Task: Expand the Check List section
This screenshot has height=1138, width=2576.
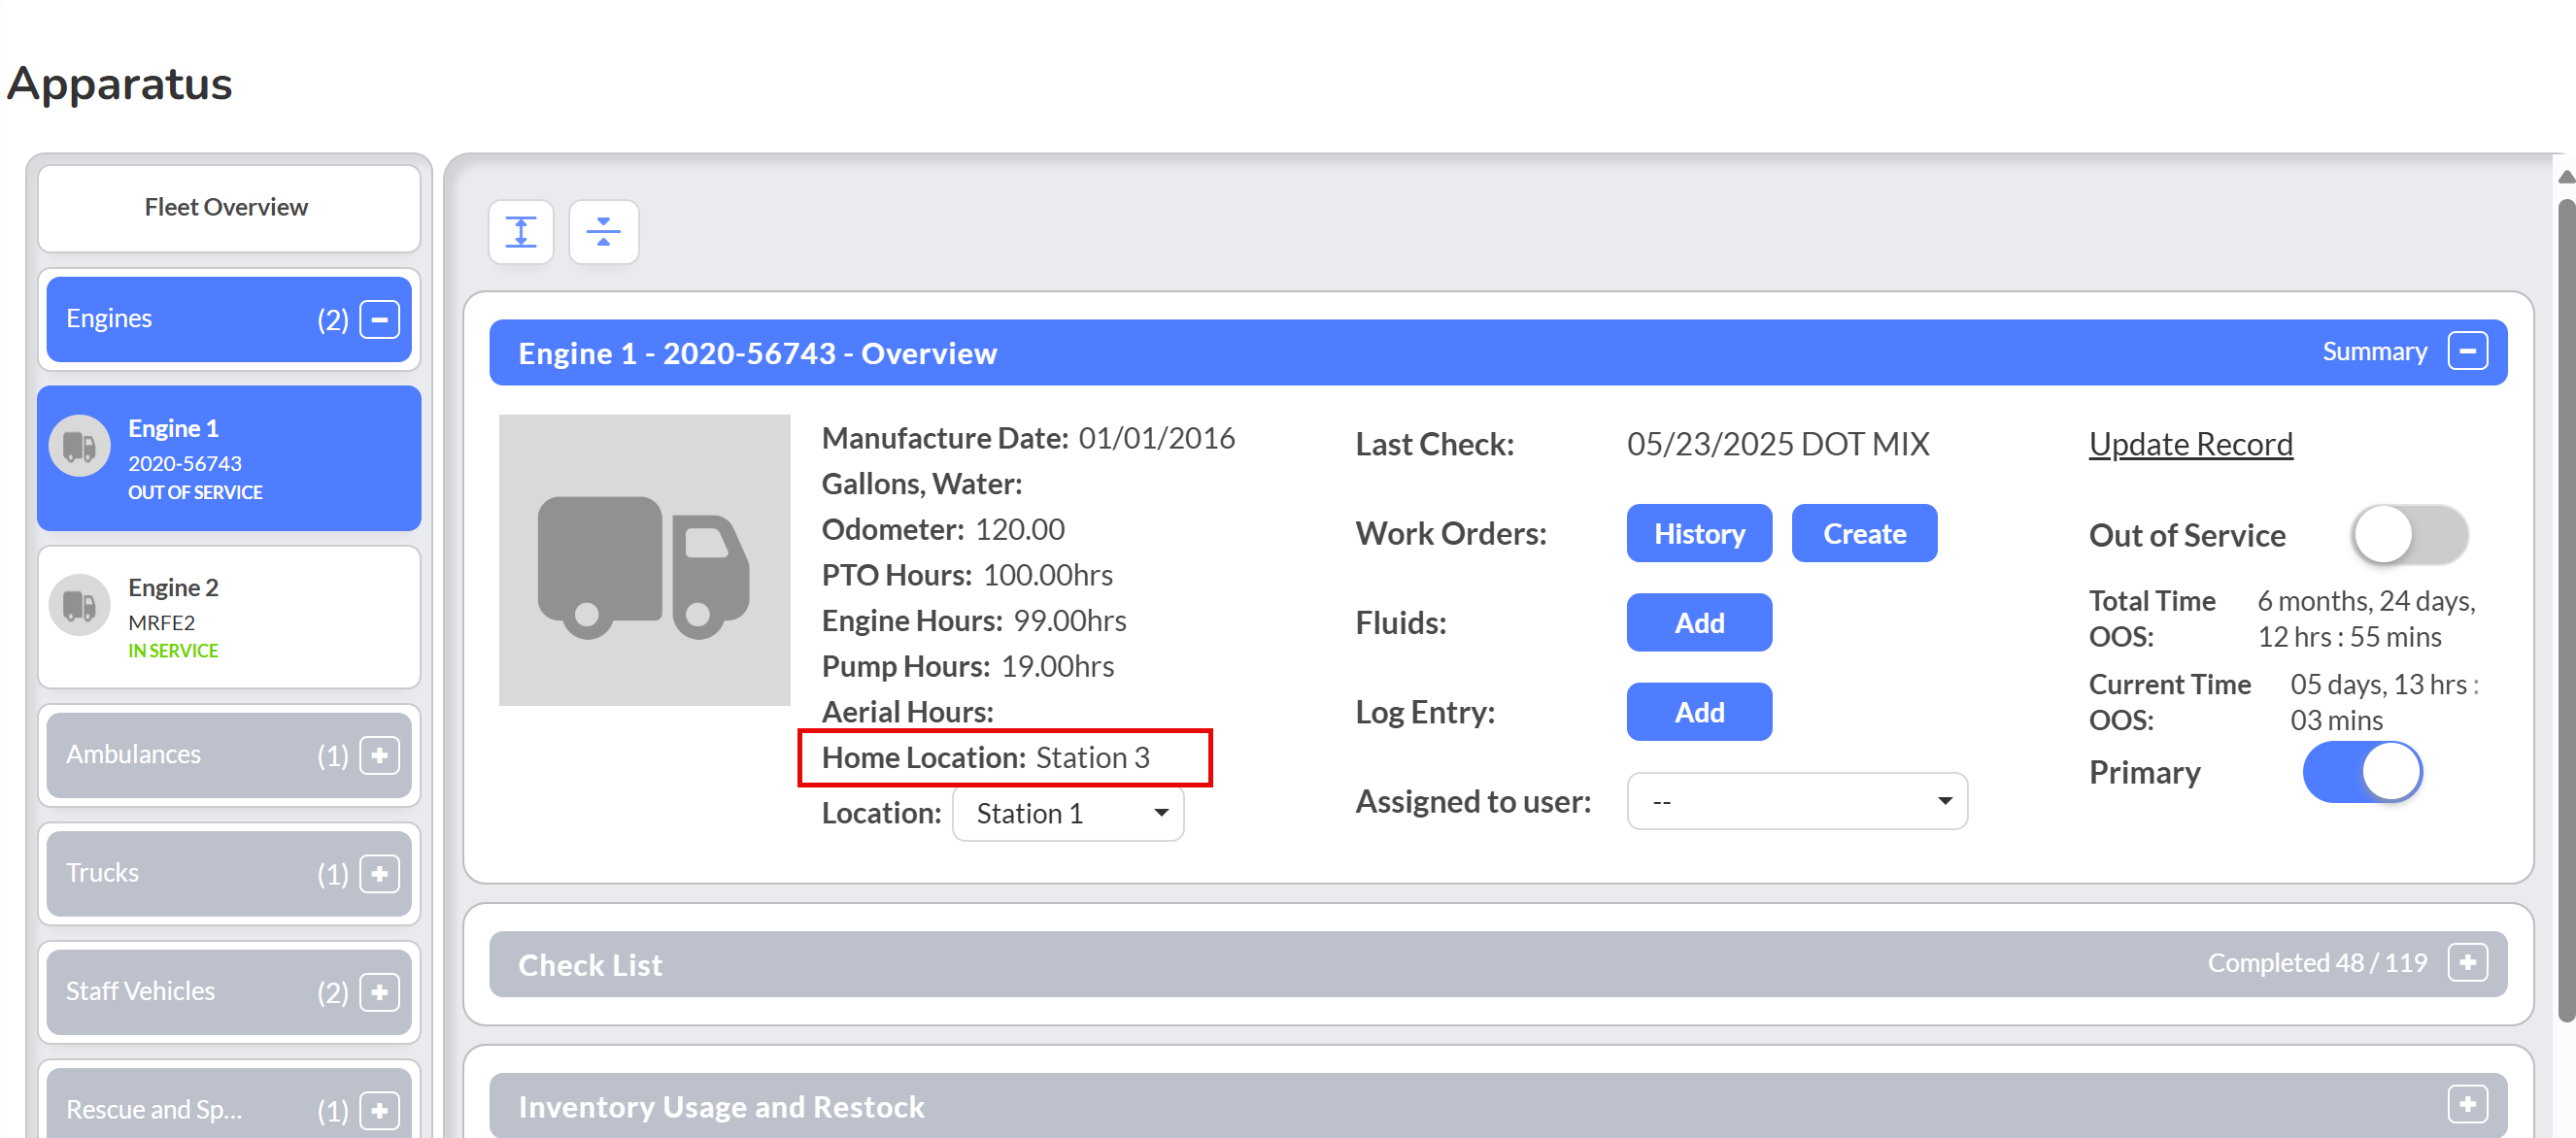Action: coord(2467,963)
